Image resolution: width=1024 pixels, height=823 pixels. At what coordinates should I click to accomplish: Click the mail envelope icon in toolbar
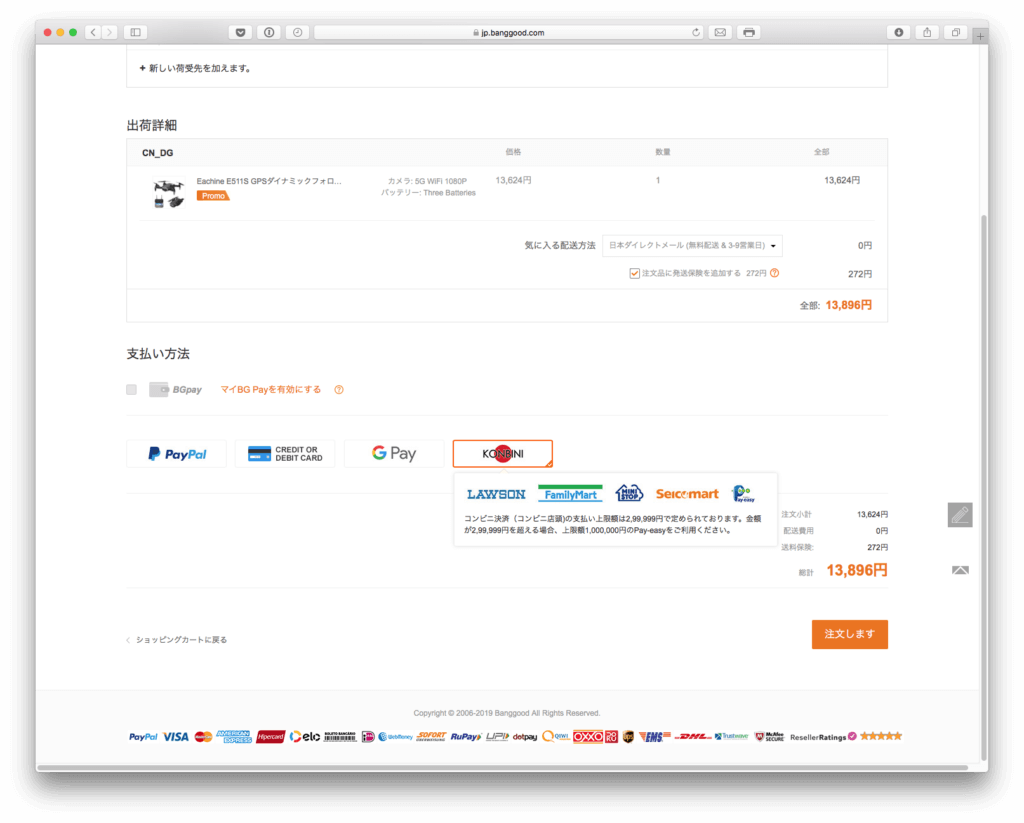click(x=719, y=32)
